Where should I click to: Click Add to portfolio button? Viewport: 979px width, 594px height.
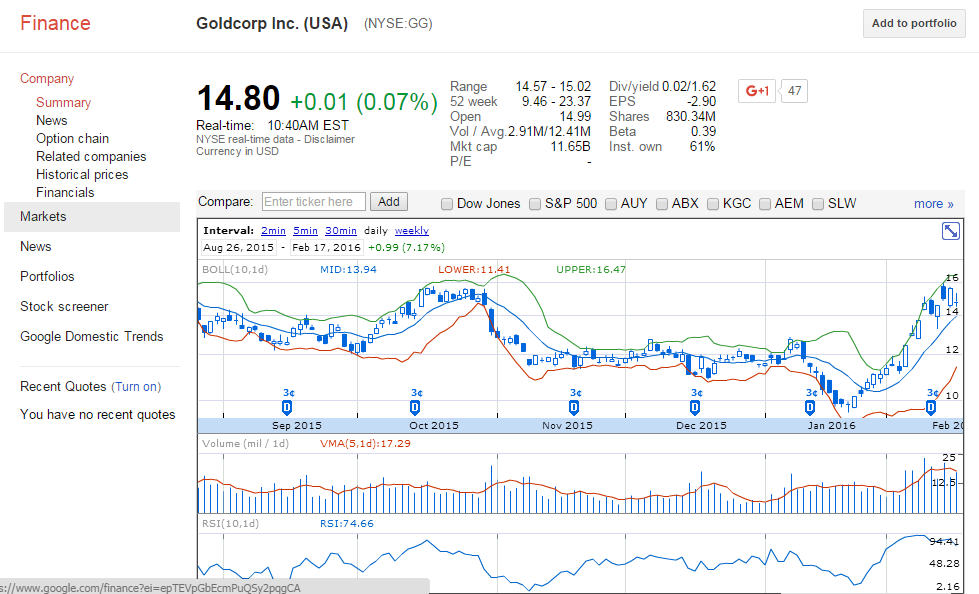(914, 24)
